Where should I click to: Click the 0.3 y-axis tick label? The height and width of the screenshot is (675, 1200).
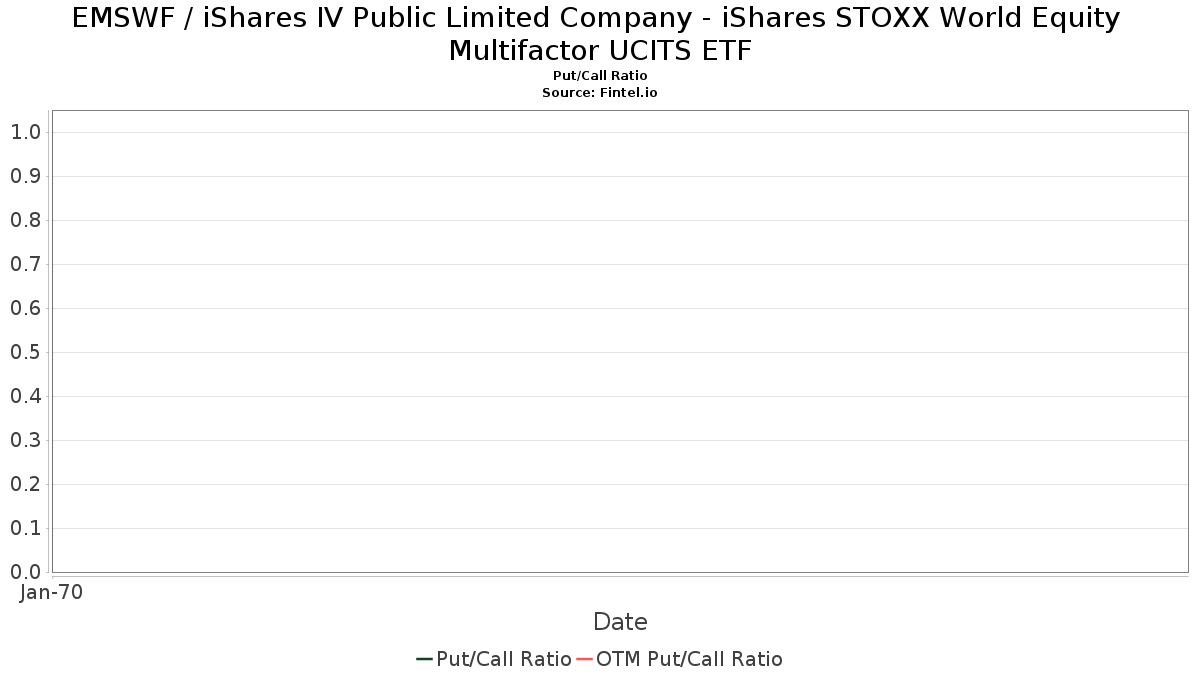click(26, 440)
